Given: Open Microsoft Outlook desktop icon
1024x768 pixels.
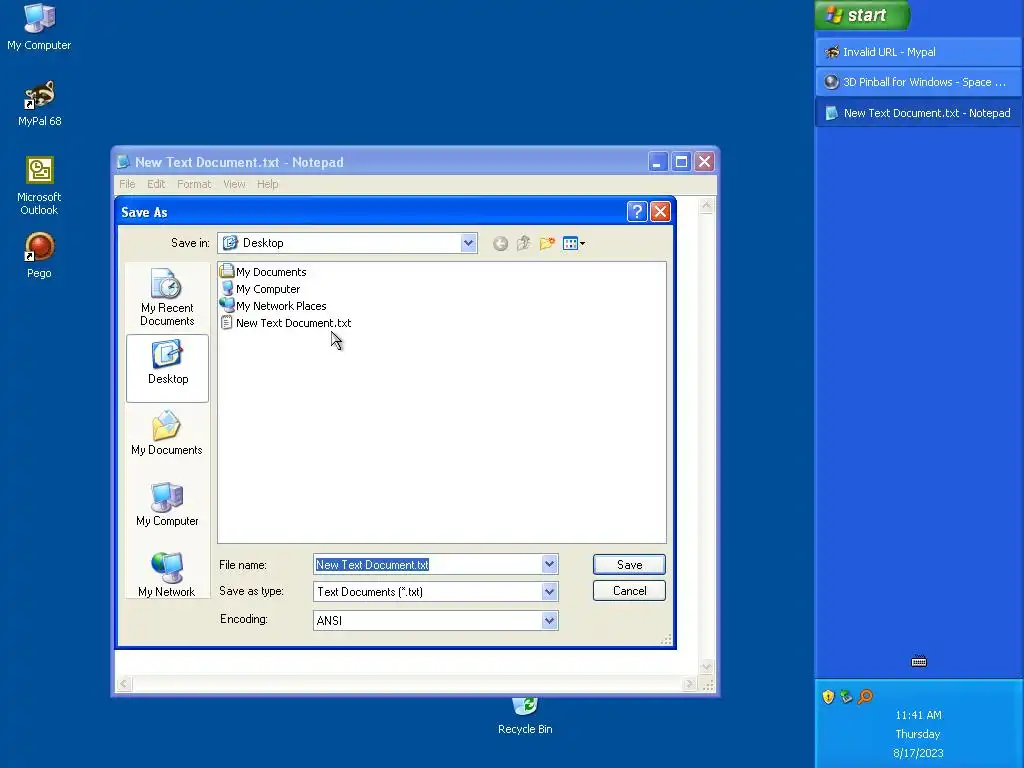Looking at the screenshot, I should pyautogui.click(x=39, y=185).
